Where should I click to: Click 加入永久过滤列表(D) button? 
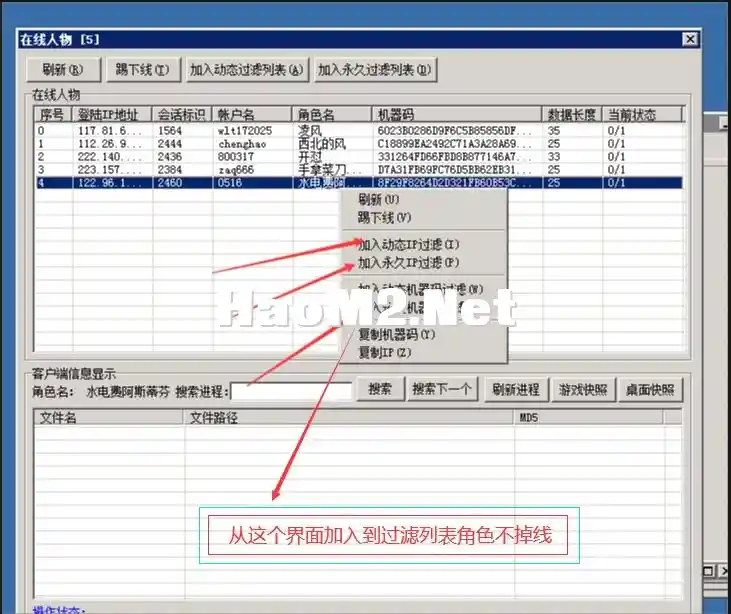375,70
